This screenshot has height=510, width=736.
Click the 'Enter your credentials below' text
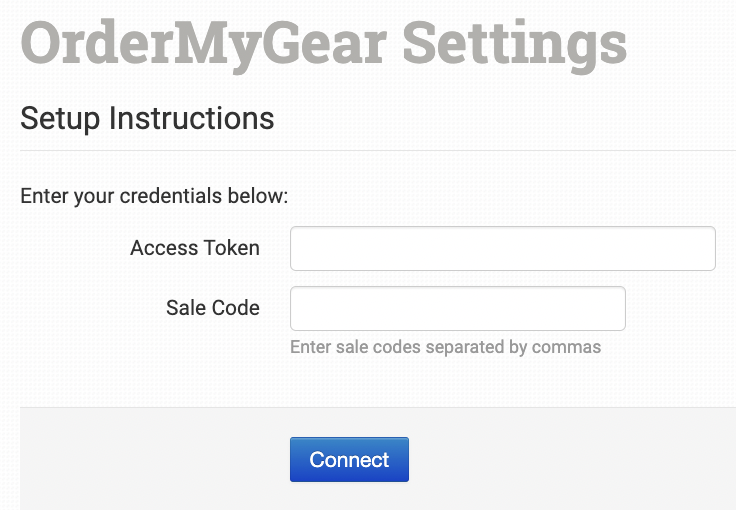coord(154,196)
